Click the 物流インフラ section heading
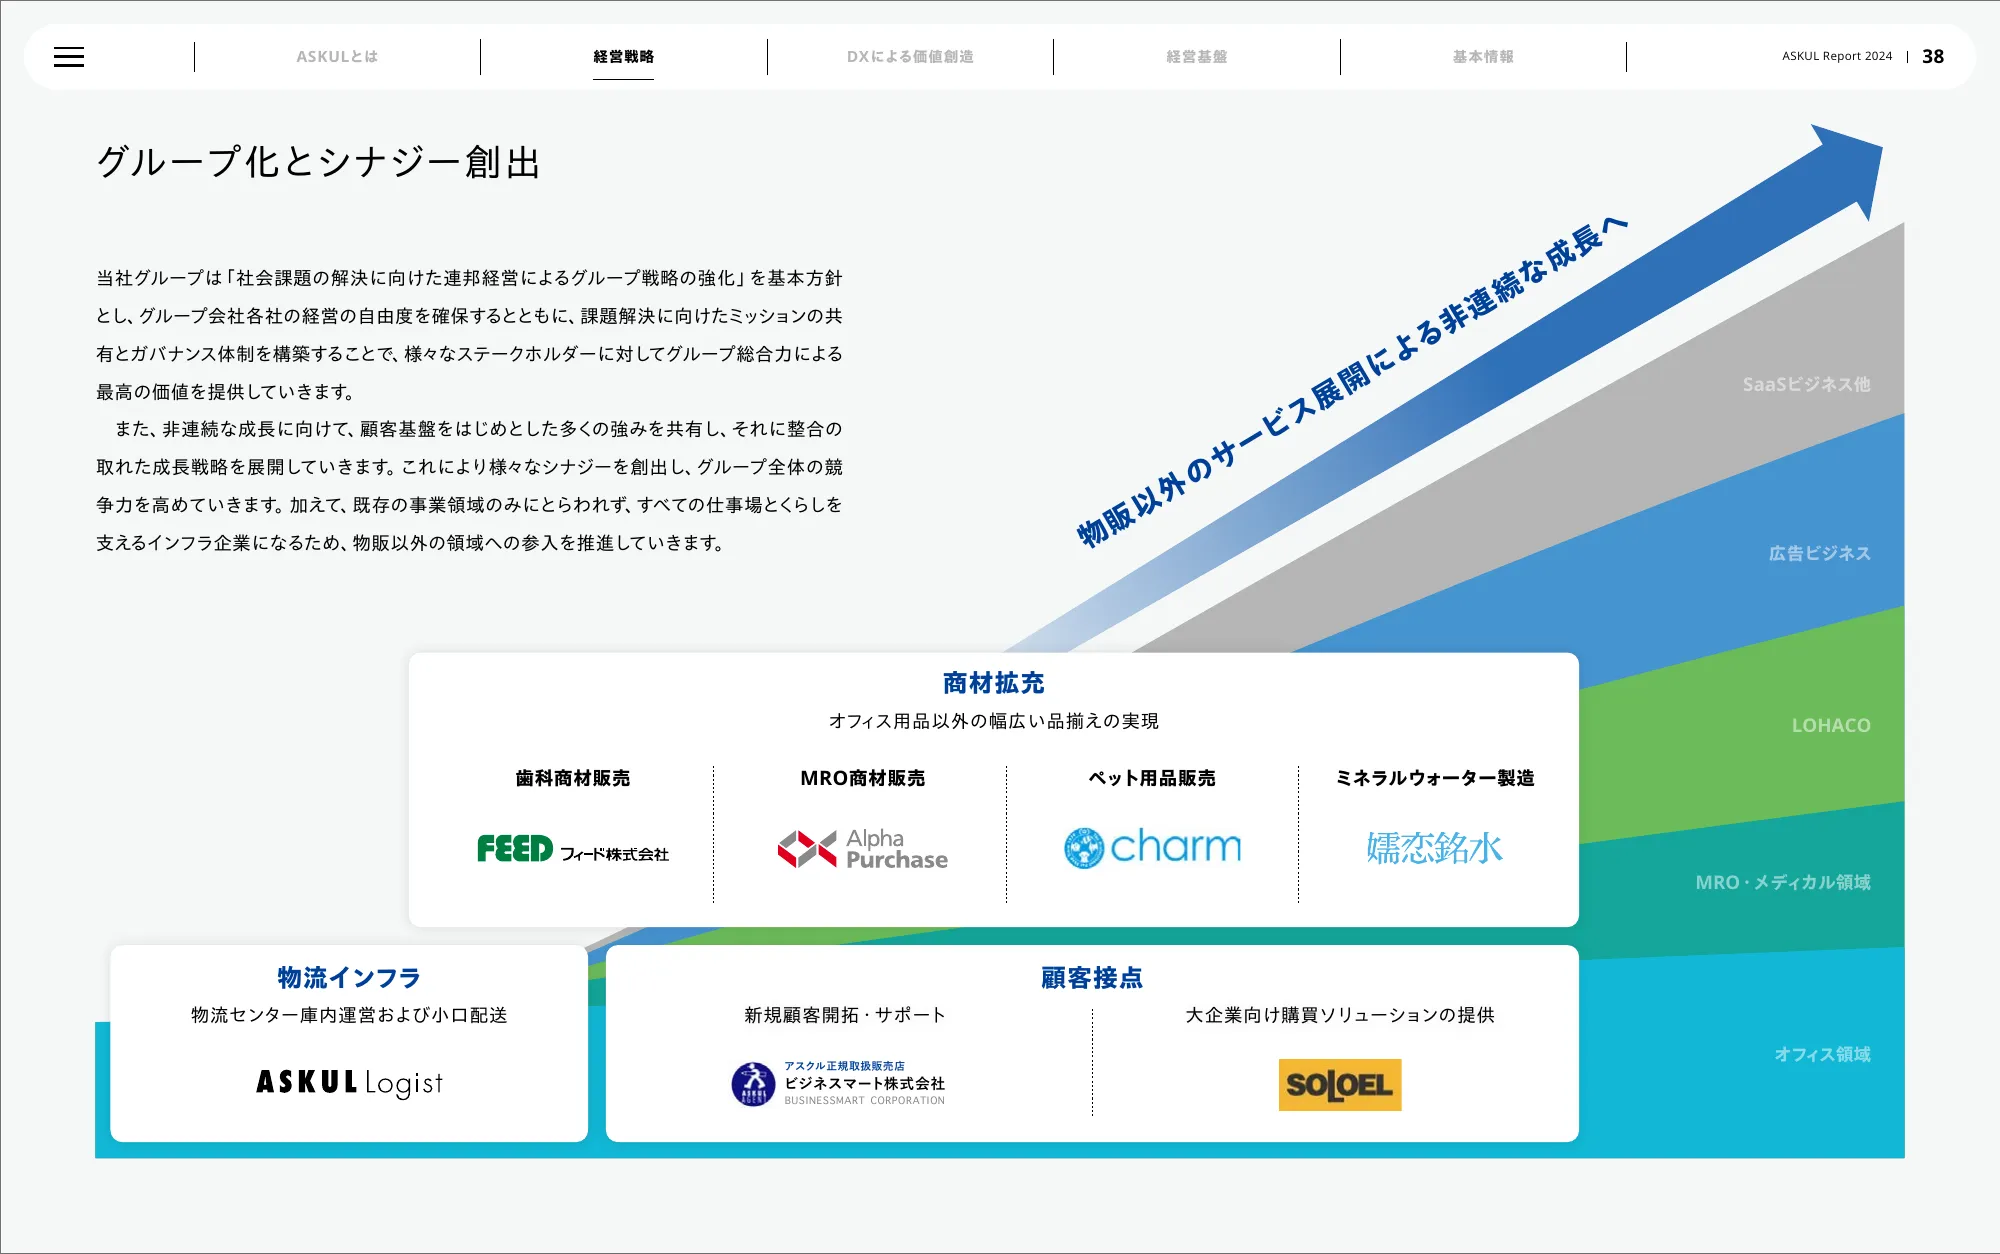Image resolution: width=2000 pixels, height=1254 pixels. point(349,978)
